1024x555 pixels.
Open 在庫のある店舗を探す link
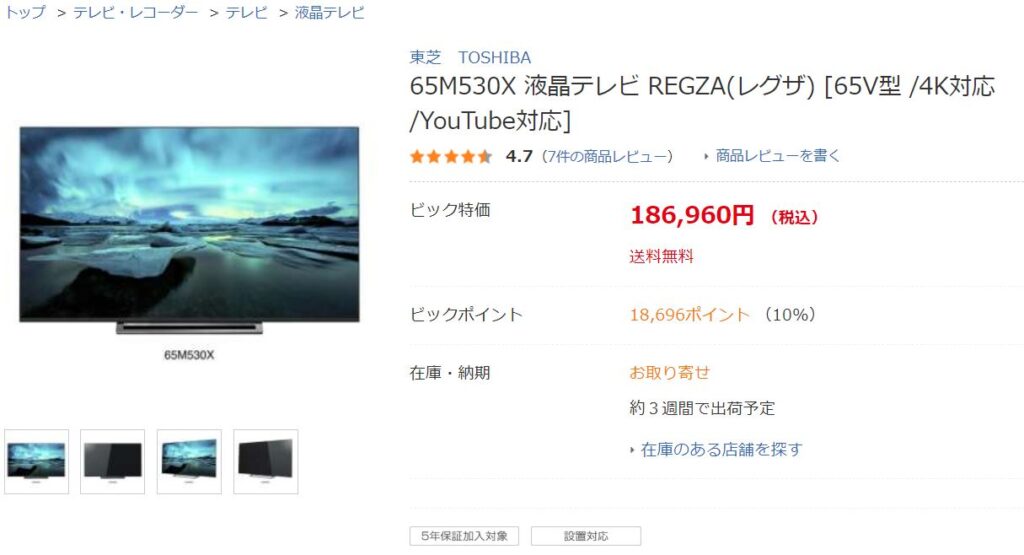pyautogui.click(x=722, y=449)
